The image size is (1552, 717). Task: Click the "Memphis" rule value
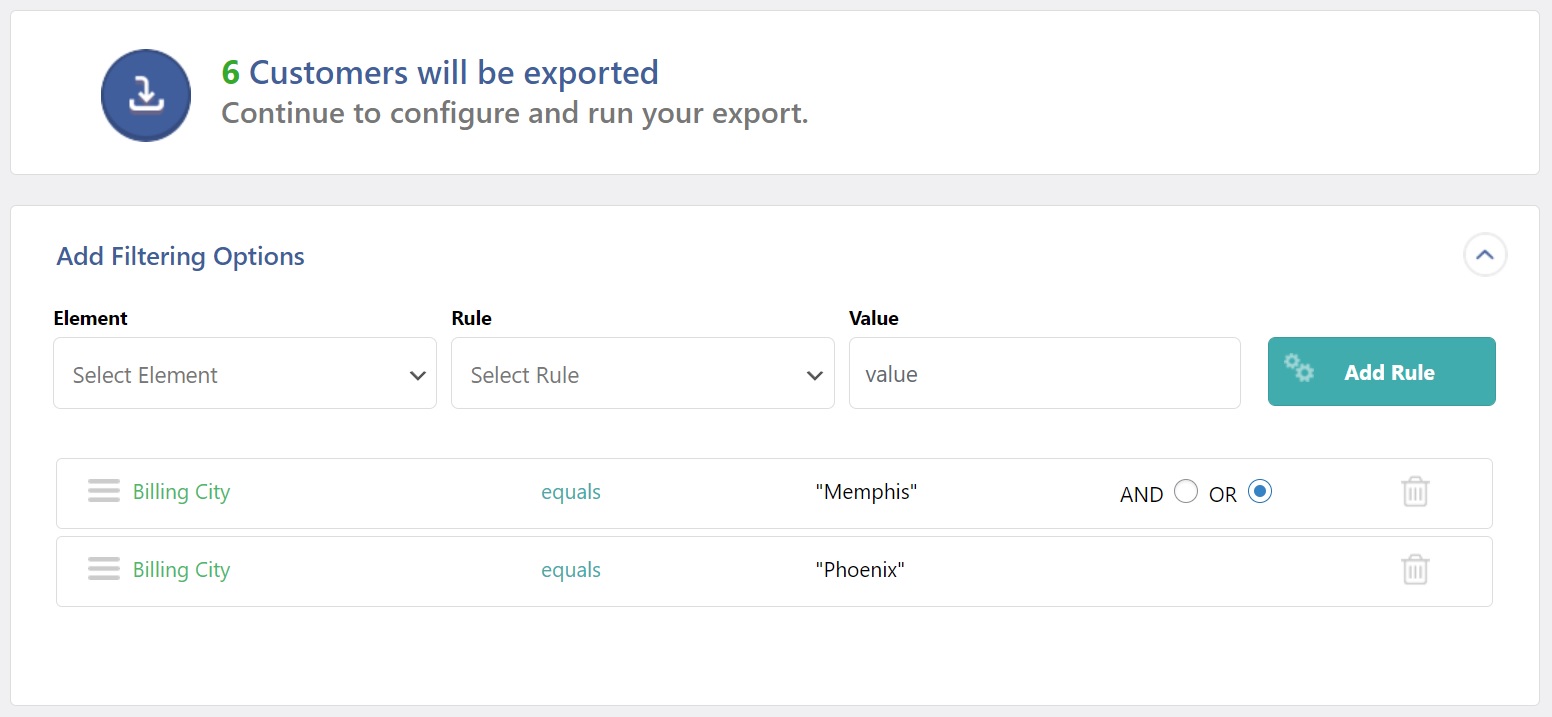866,492
